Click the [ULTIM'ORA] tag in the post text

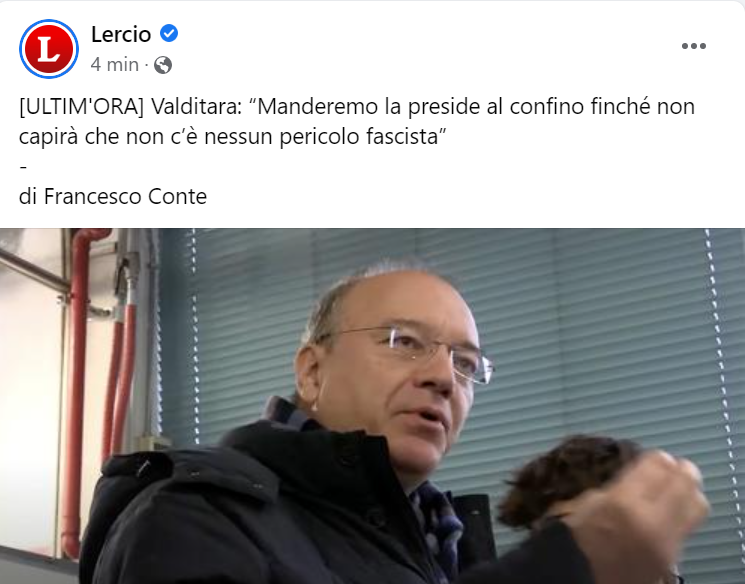coord(81,106)
